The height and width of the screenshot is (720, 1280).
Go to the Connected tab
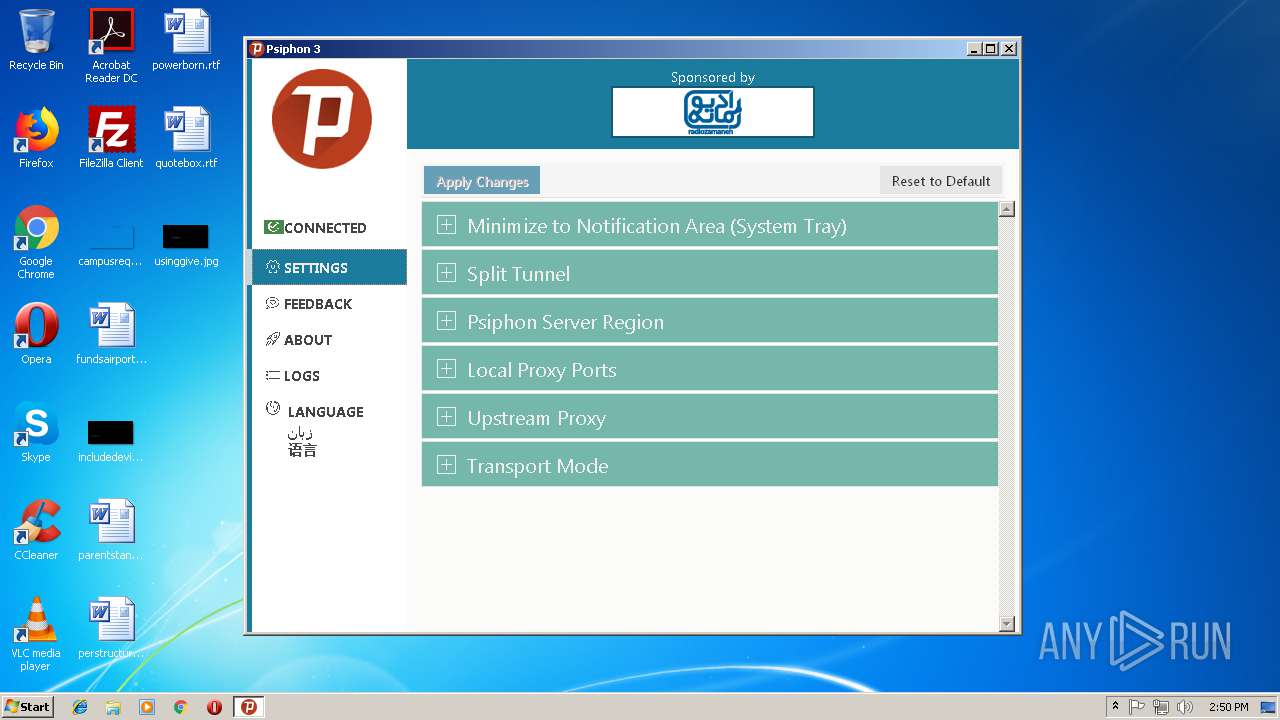[329, 228]
